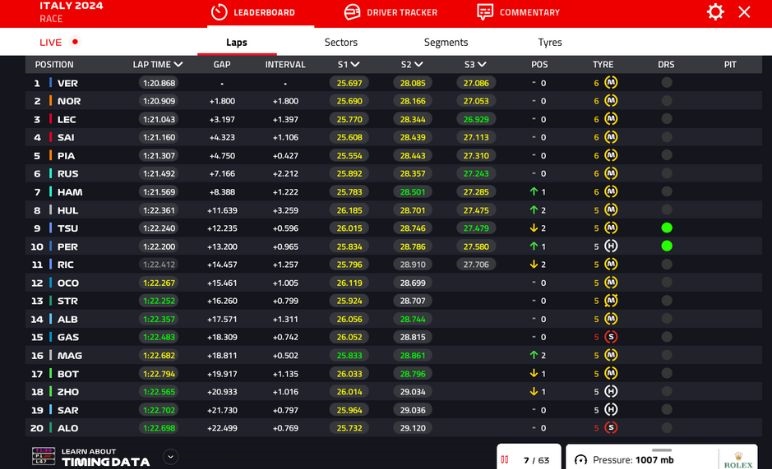Open the settings gear icon
The image size is (772, 469).
point(715,12)
